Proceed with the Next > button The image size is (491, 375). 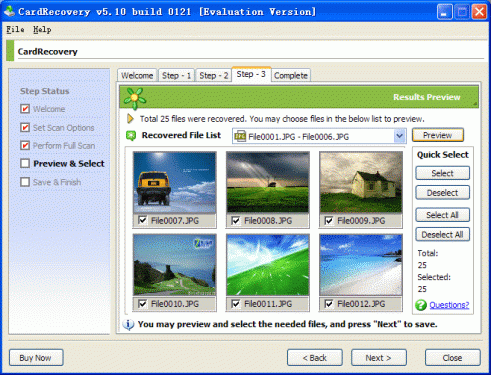coord(379,358)
